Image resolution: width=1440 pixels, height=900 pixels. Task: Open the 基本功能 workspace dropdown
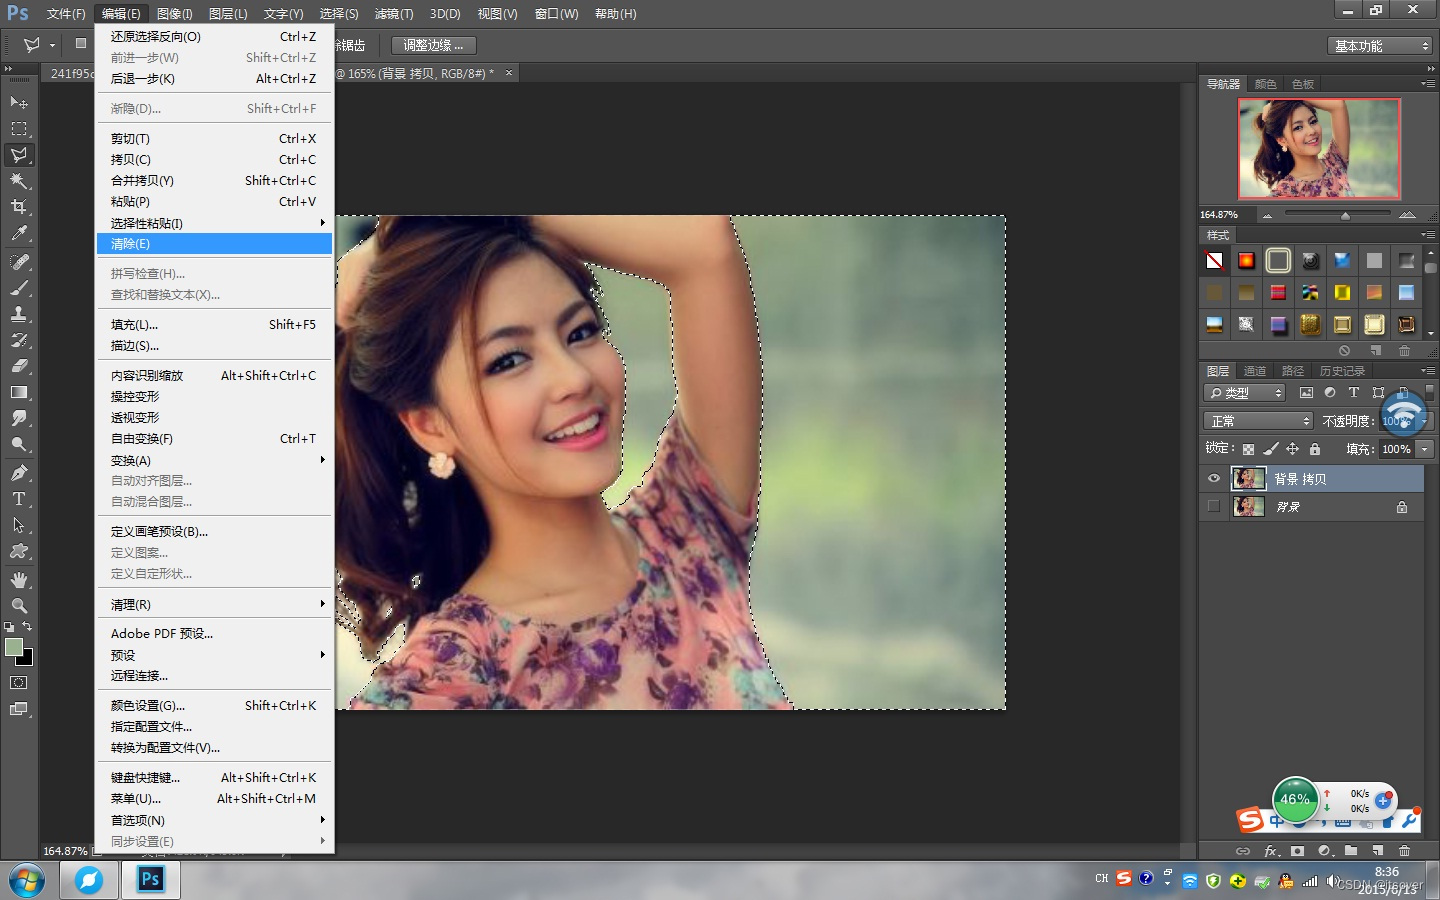pyautogui.click(x=1381, y=46)
